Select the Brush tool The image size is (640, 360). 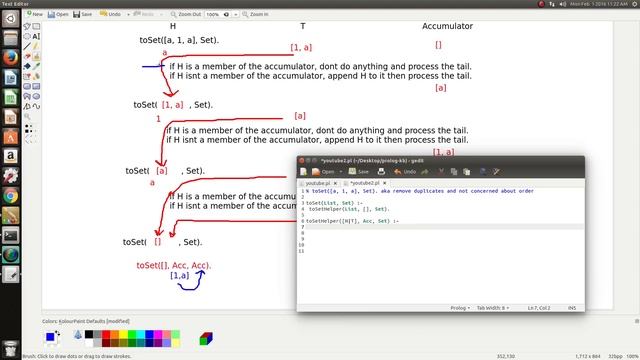click(x=36, y=56)
